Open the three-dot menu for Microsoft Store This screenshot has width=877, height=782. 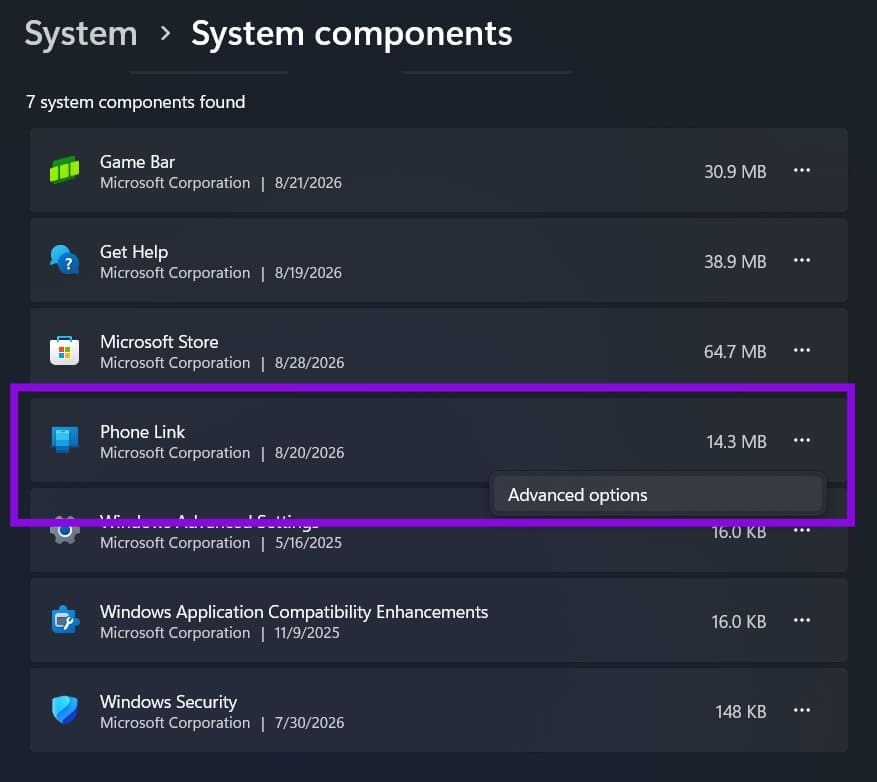801,350
